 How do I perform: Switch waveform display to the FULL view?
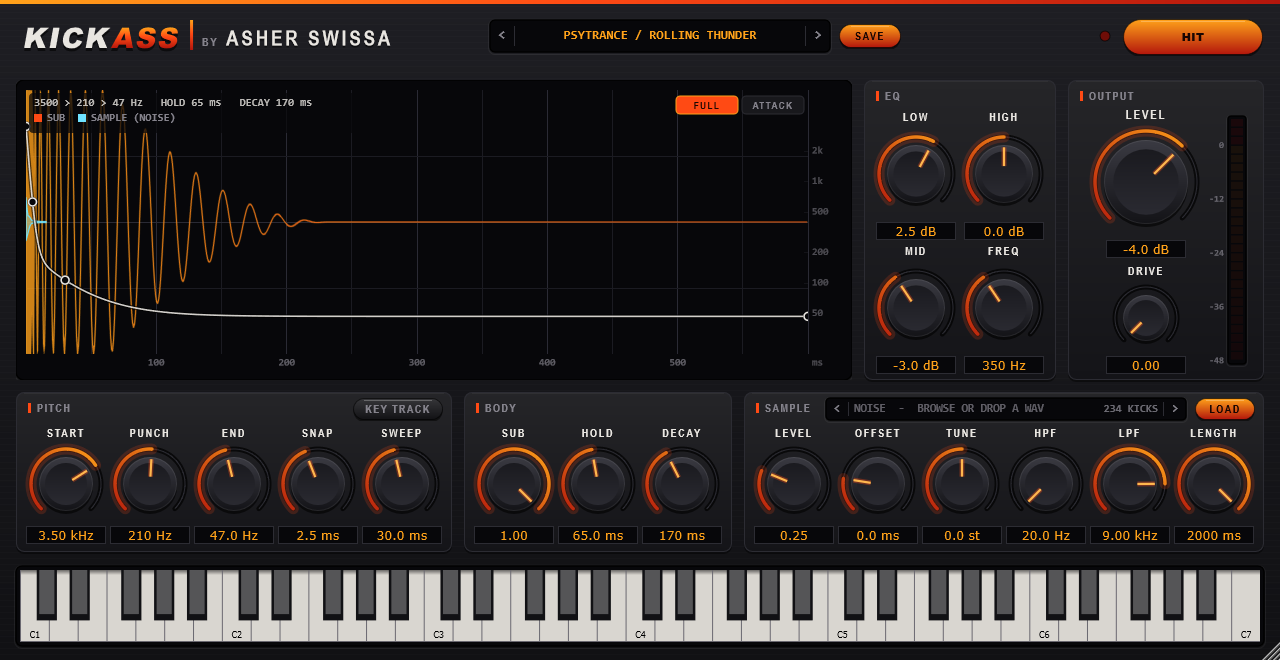tap(707, 105)
